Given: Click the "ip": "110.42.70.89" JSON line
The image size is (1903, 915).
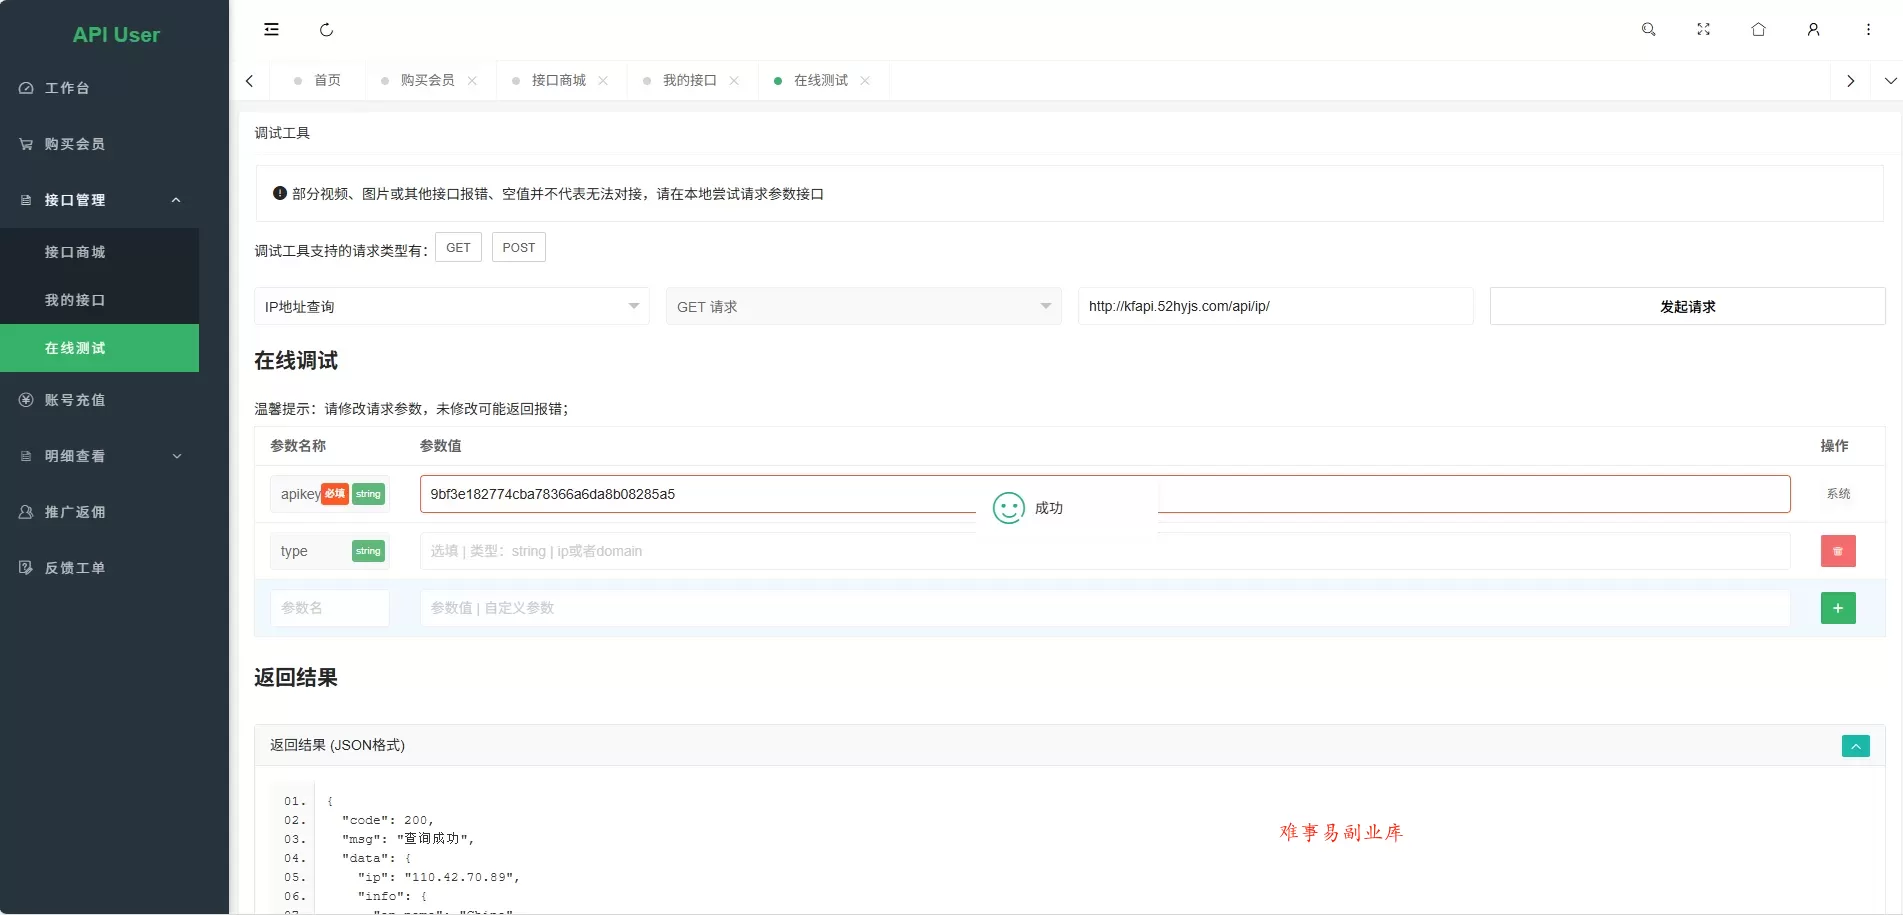Looking at the screenshot, I should [439, 877].
